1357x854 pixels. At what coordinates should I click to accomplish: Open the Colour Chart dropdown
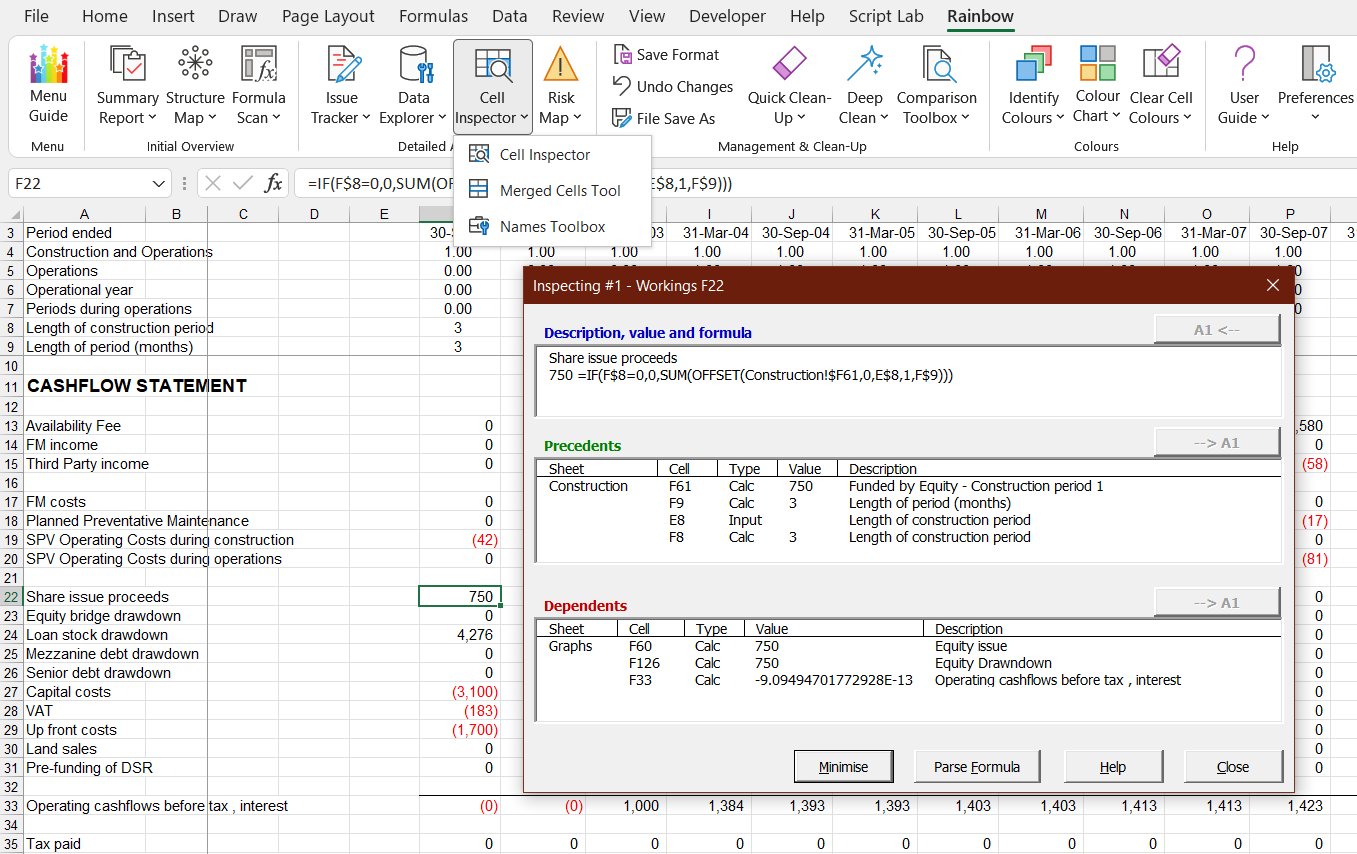pyautogui.click(x=1097, y=106)
